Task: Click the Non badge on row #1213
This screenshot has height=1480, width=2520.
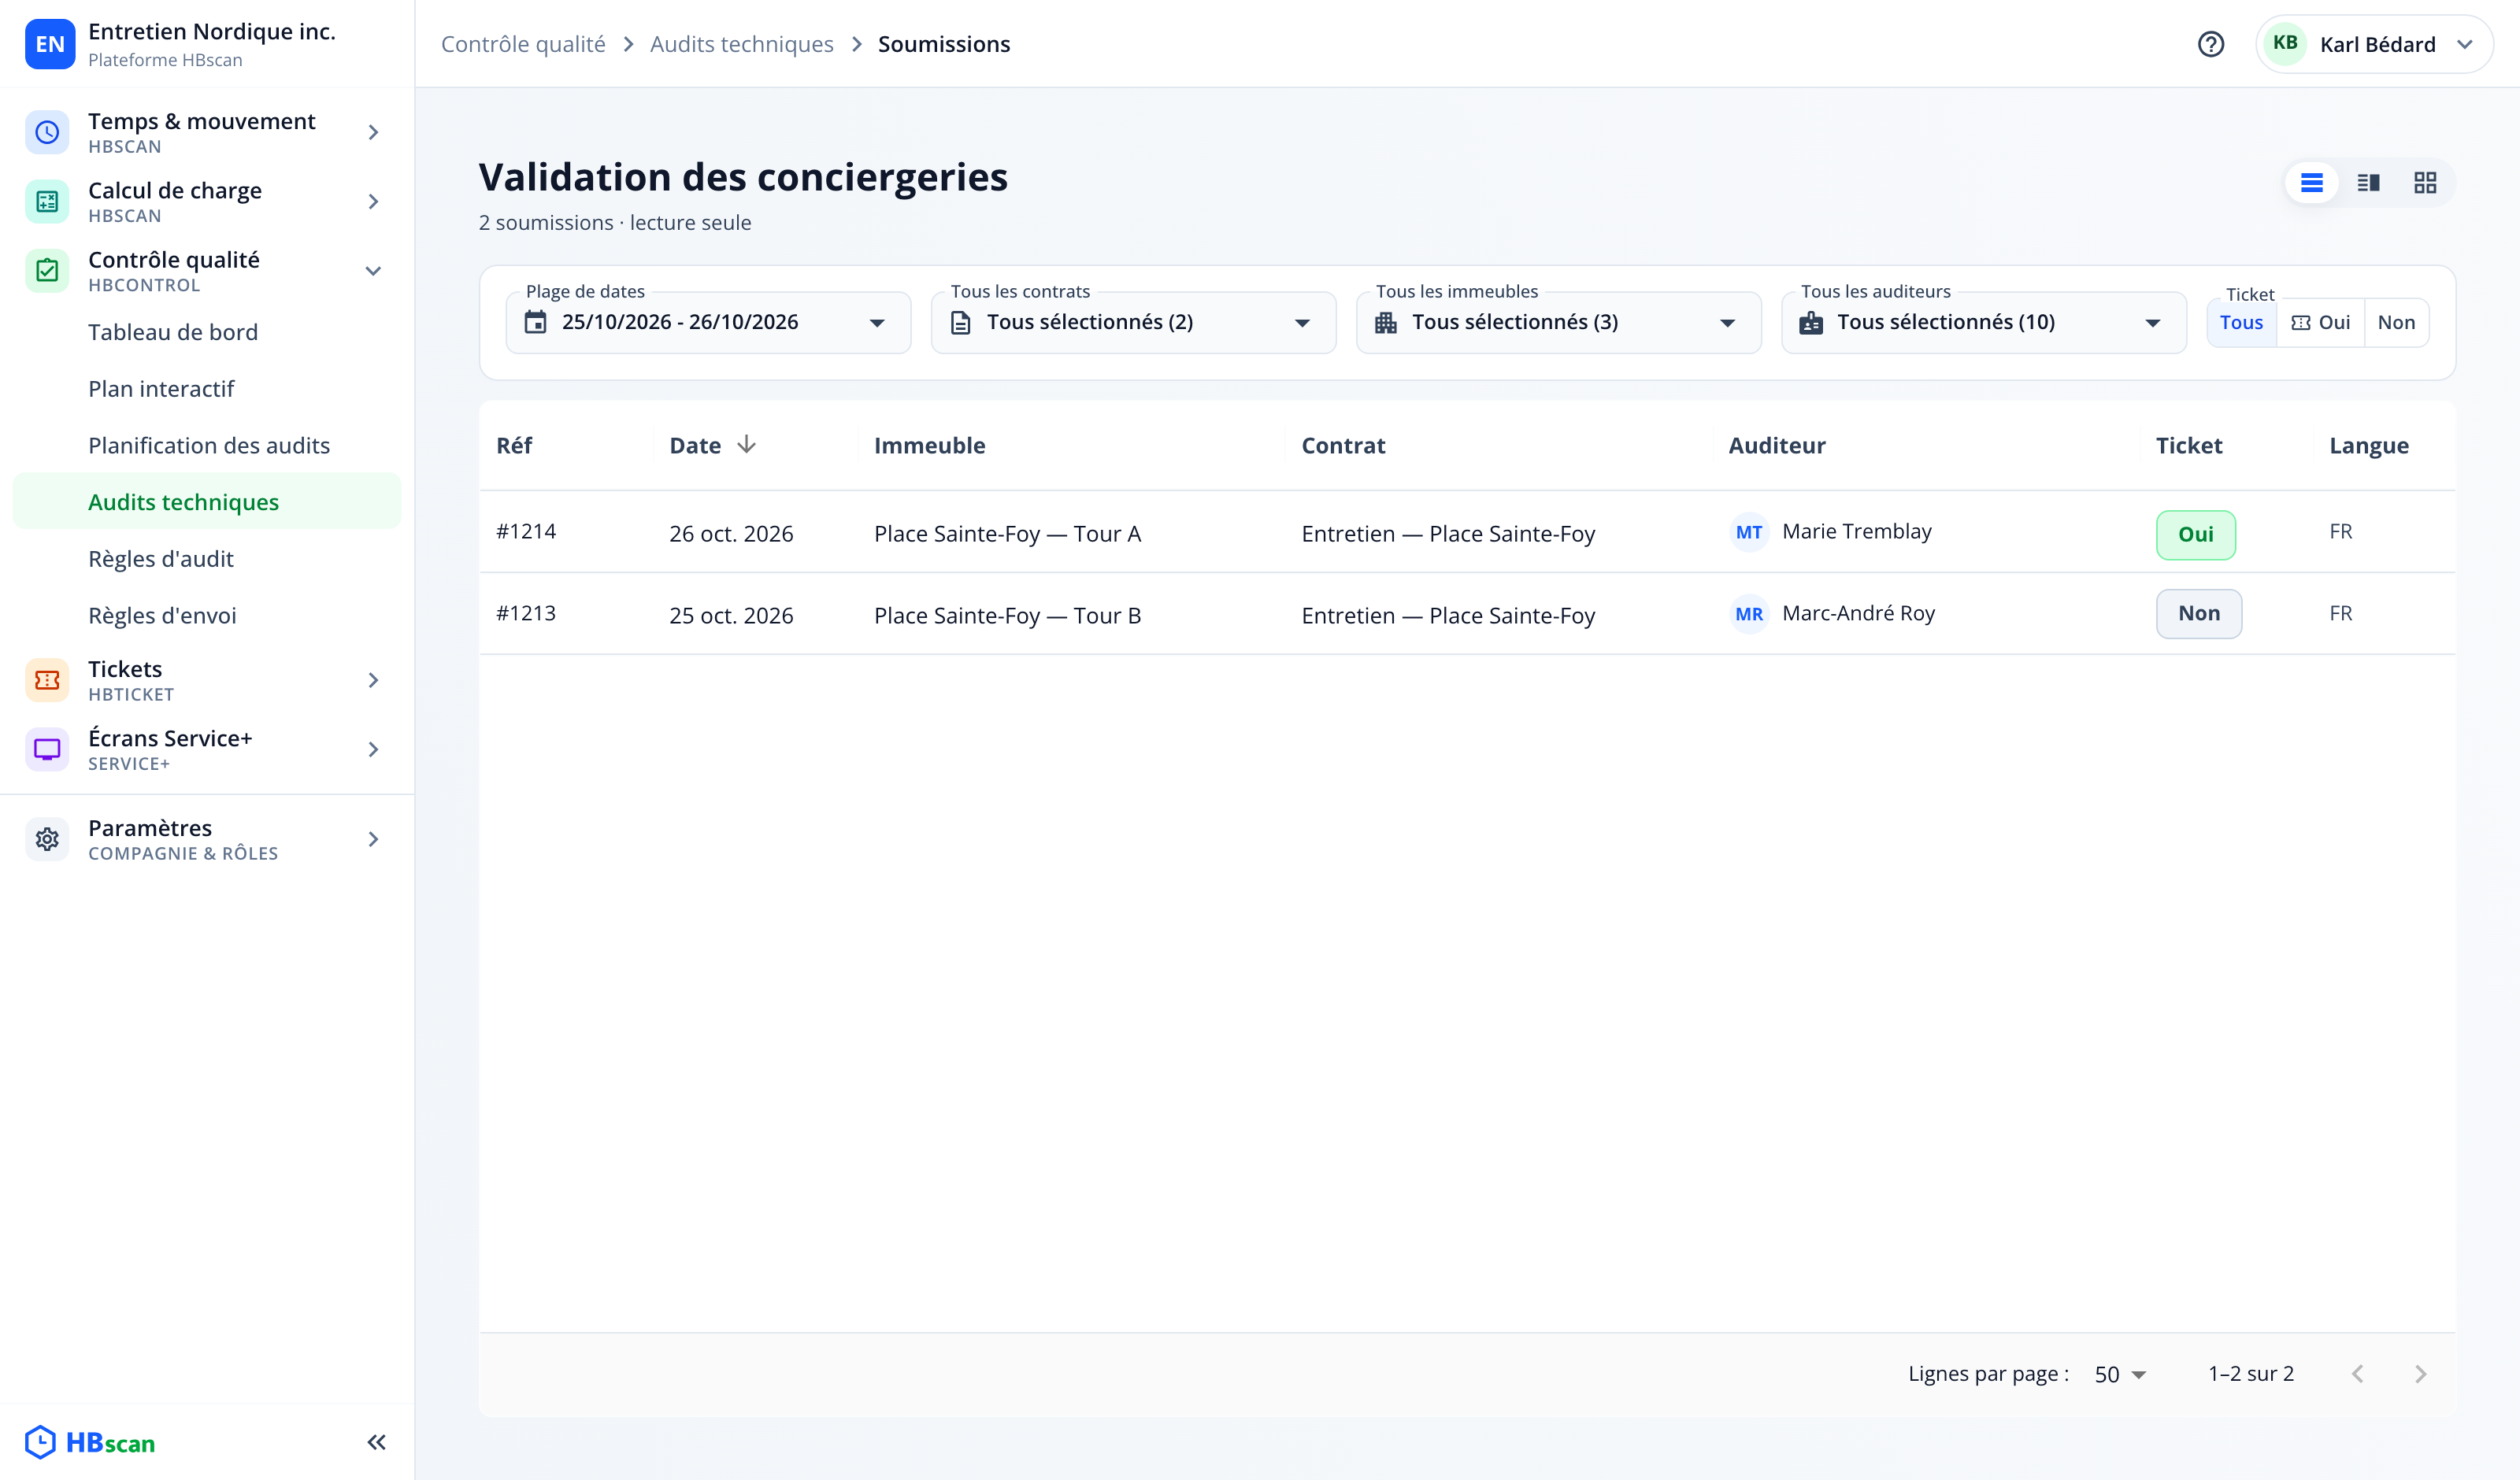Action: (x=2198, y=613)
